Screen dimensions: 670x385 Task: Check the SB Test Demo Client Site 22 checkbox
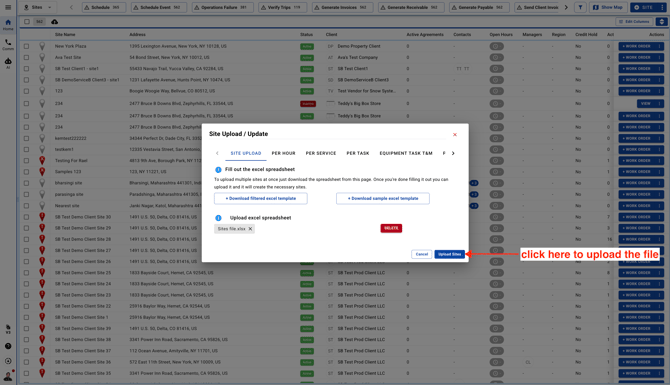point(26,306)
